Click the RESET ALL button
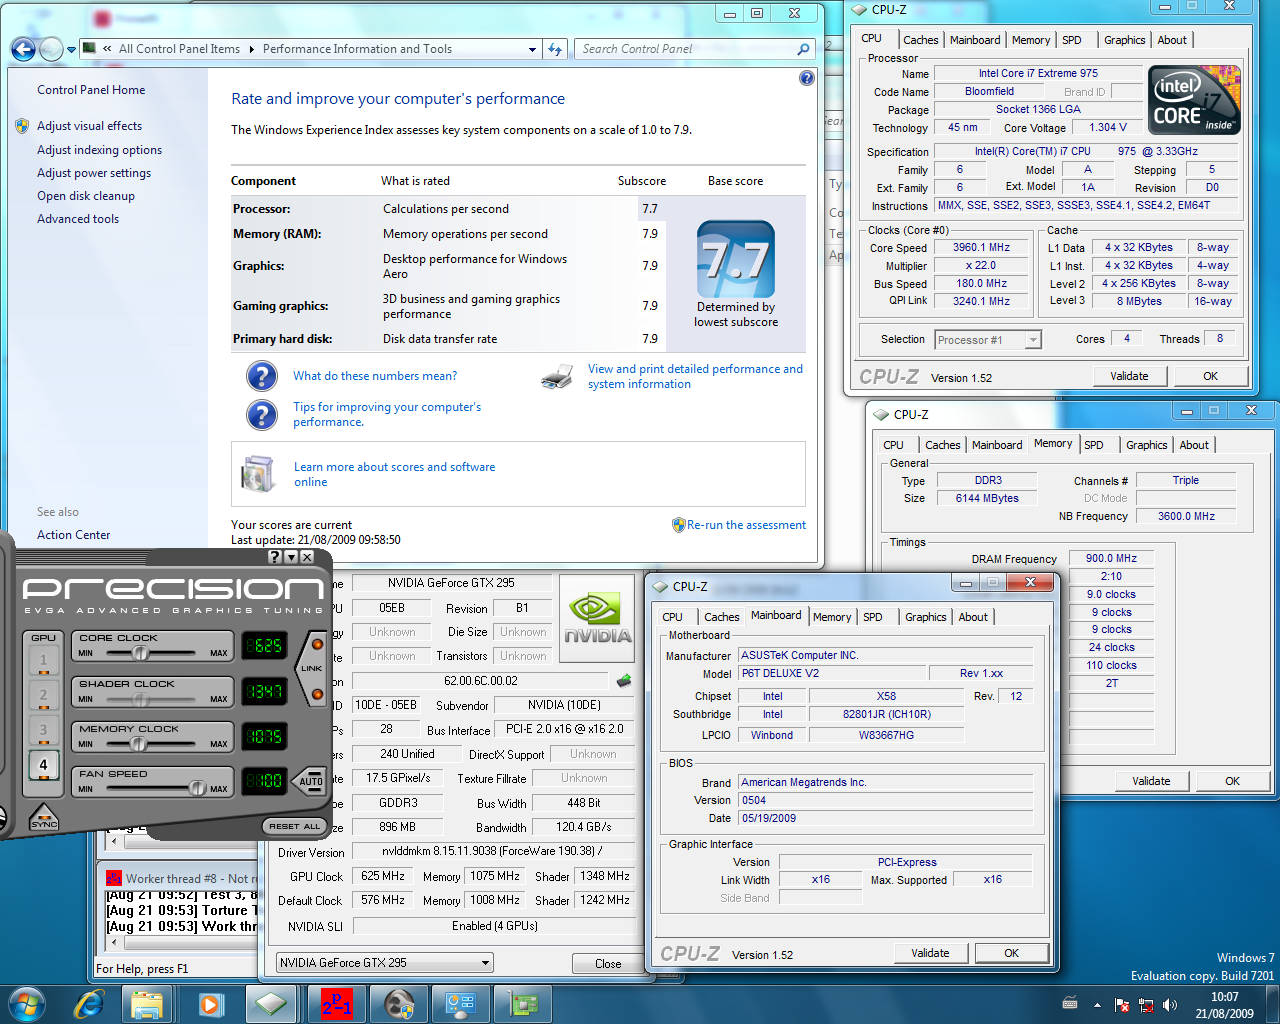Image resolution: width=1280 pixels, height=1024 pixels. click(x=294, y=826)
